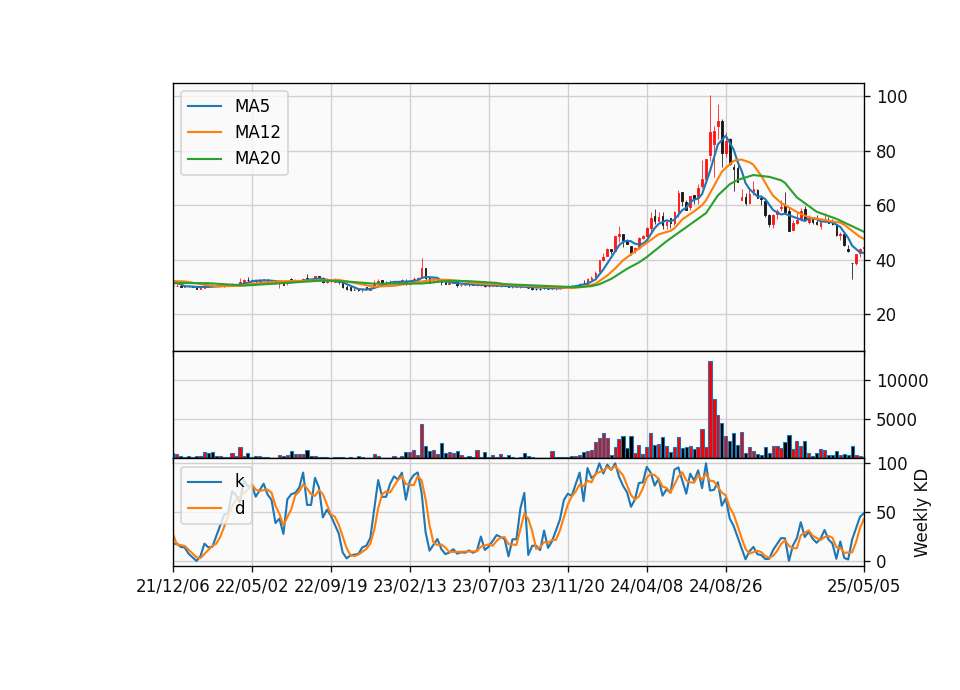Click the d legend label in KD panel
The image size is (960, 690).
click(x=239, y=508)
